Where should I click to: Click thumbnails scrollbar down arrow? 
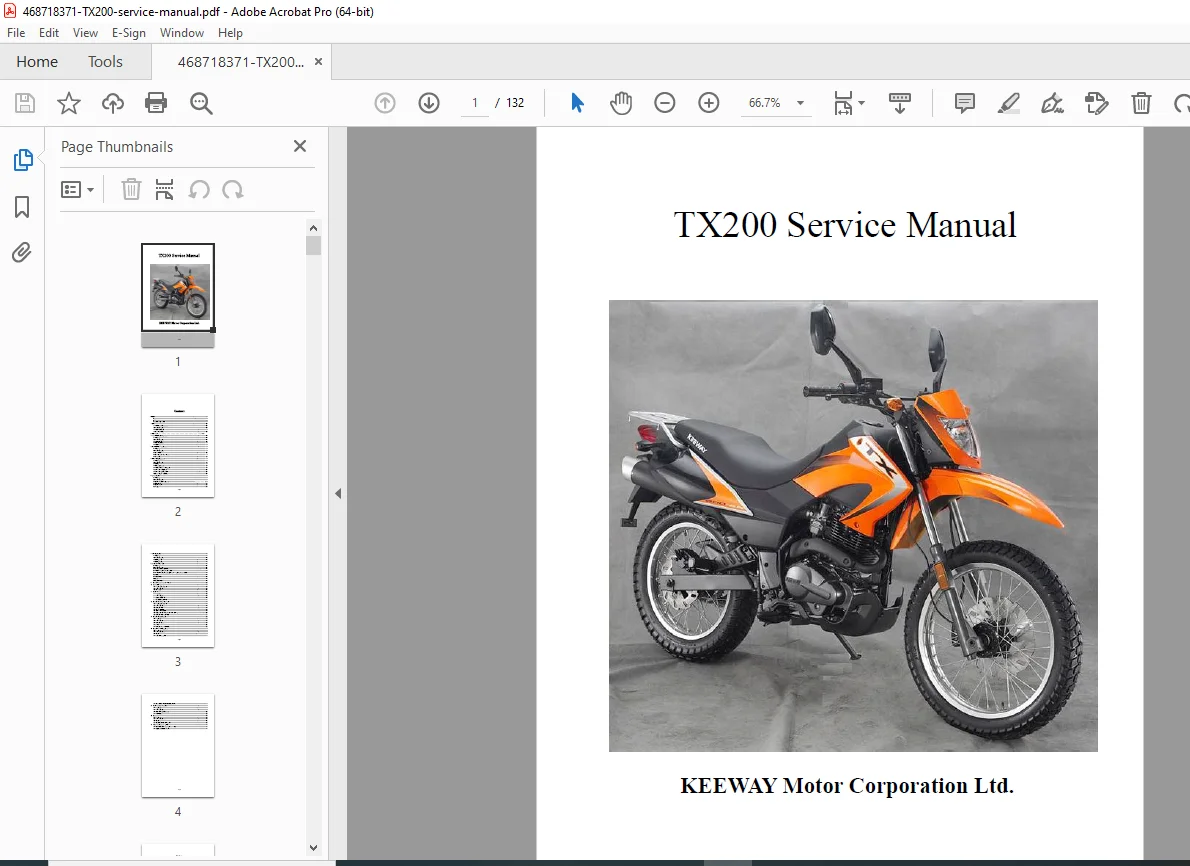[x=313, y=848]
